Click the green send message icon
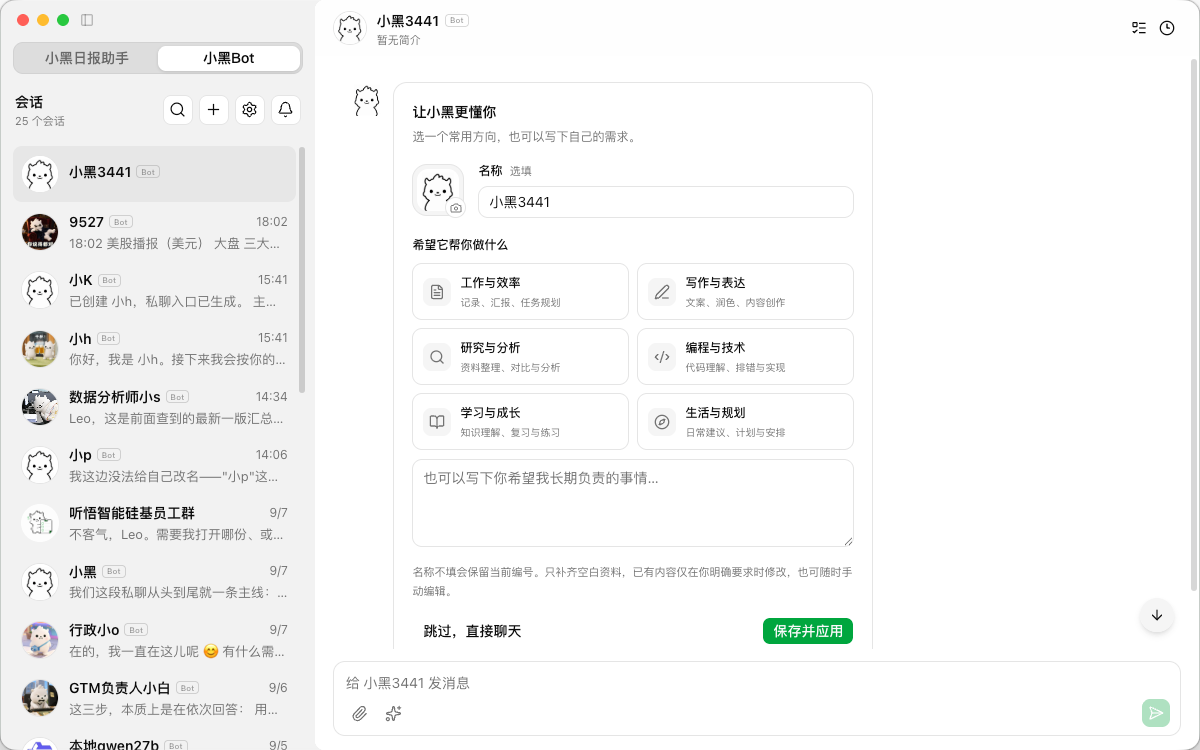Viewport: 1200px width, 750px height. tap(1156, 713)
